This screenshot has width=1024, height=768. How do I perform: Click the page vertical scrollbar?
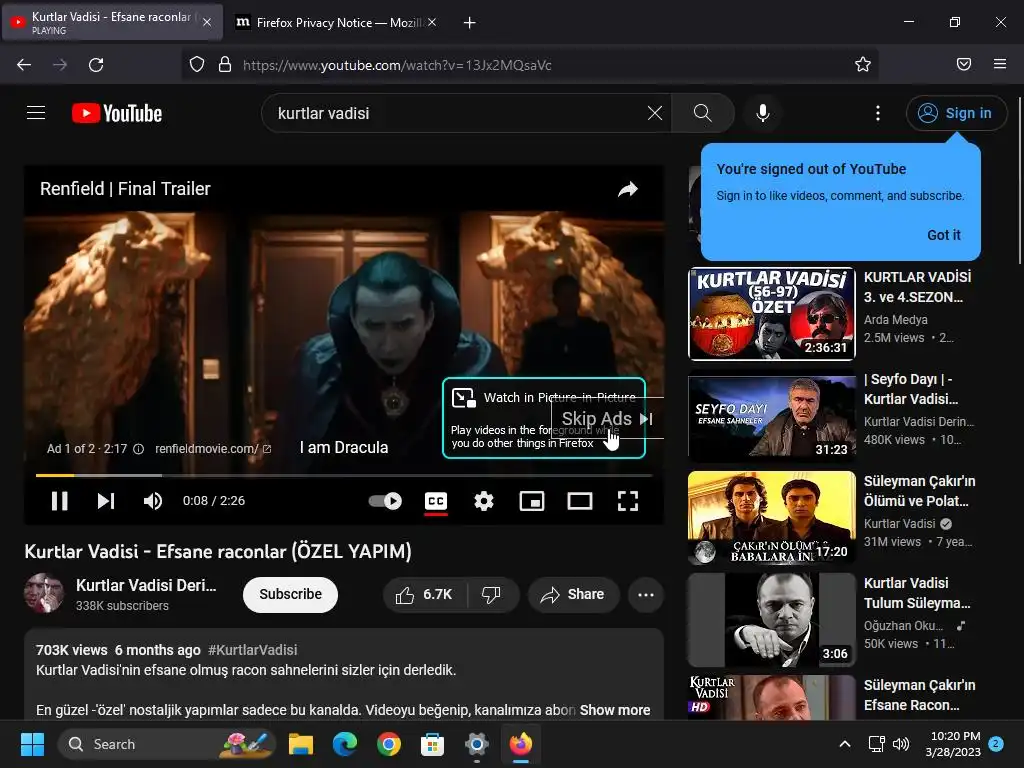(1019, 181)
